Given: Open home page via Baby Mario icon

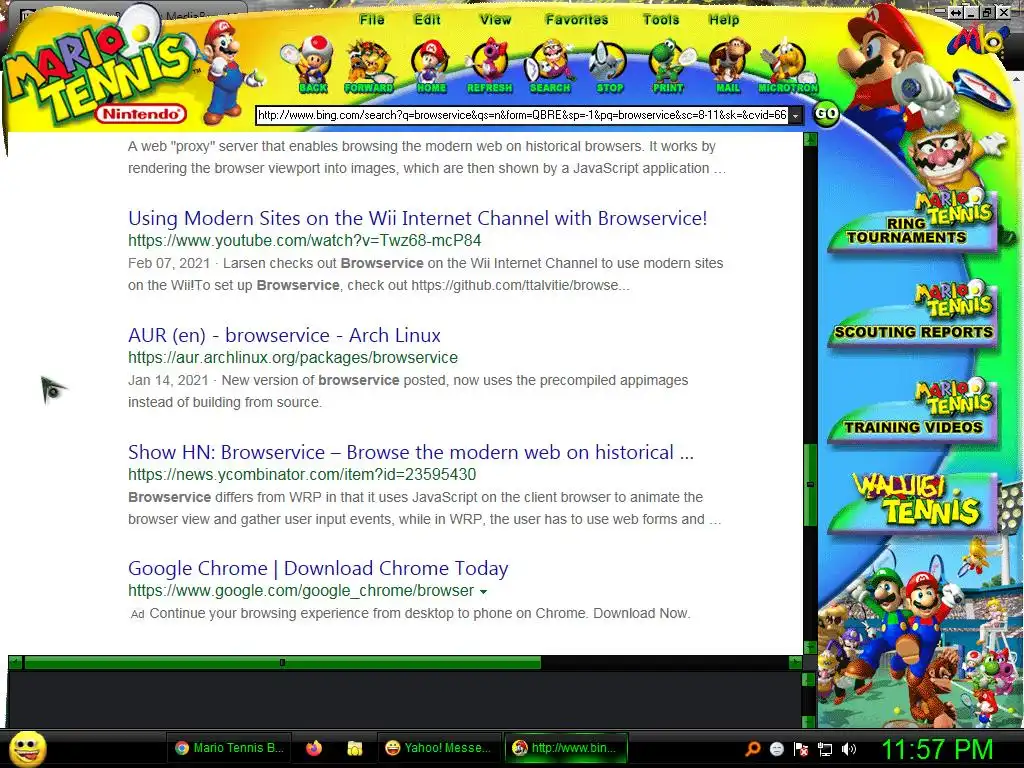Looking at the screenshot, I should click(430, 67).
